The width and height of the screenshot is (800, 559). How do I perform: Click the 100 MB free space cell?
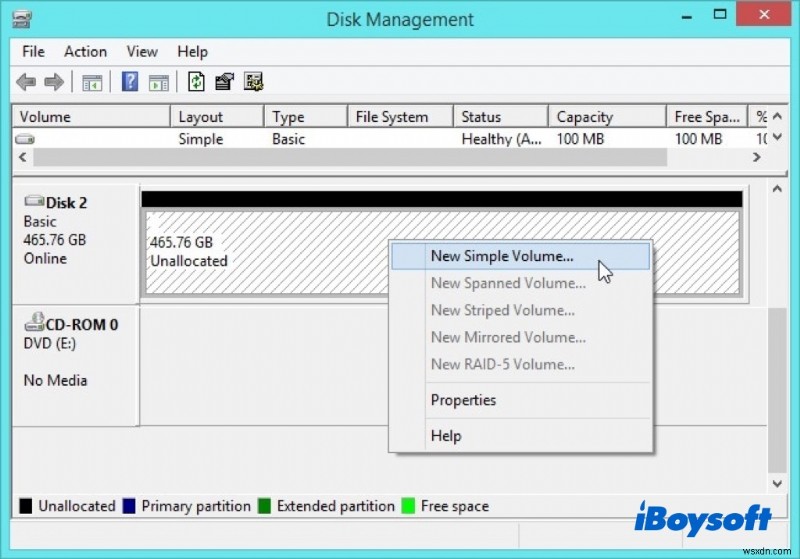coord(698,139)
